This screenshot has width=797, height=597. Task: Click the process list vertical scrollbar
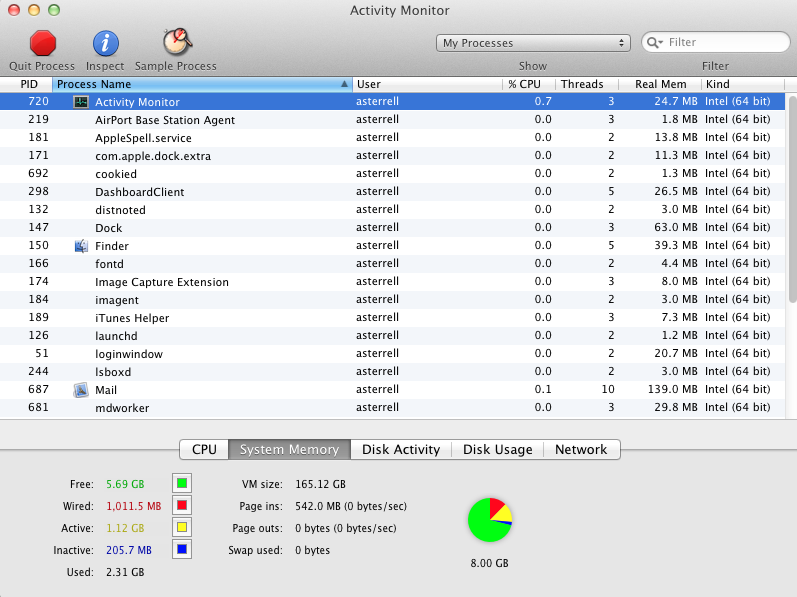[x=792, y=198]
